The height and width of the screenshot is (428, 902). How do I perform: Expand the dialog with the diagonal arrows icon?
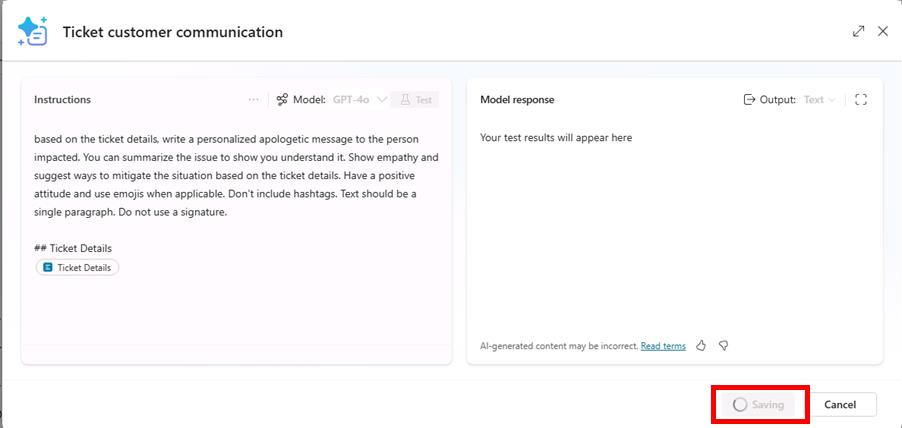click(858, 31)
